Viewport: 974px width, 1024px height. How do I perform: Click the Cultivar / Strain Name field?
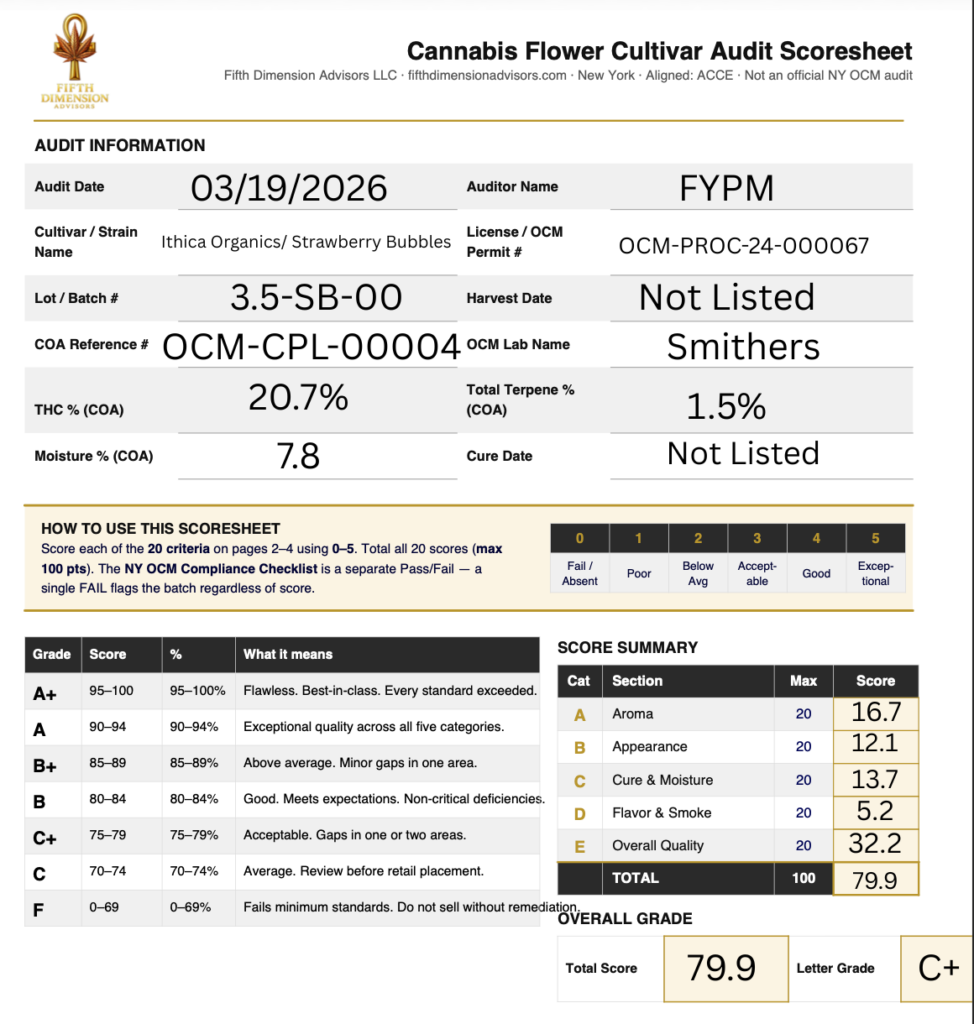click(x=305, y=242)
